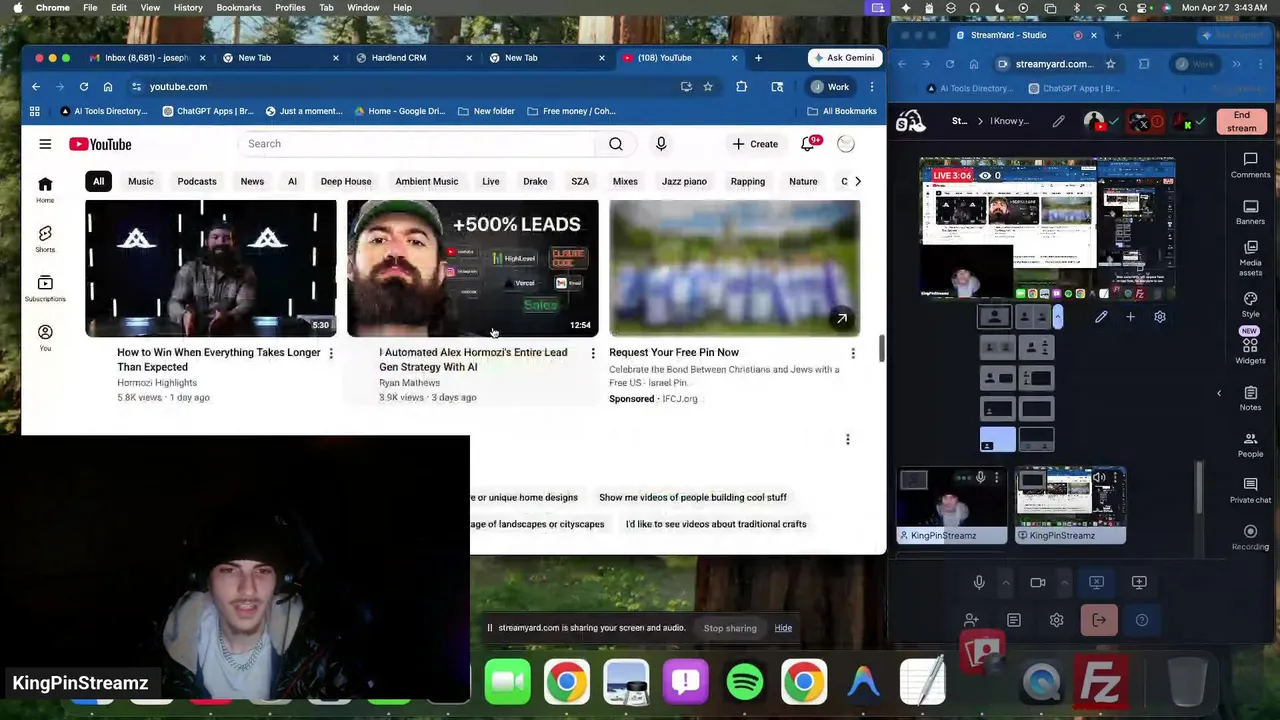
Task: Open options for the Hormozi Highlights video
Action: [x=331, y=353]
